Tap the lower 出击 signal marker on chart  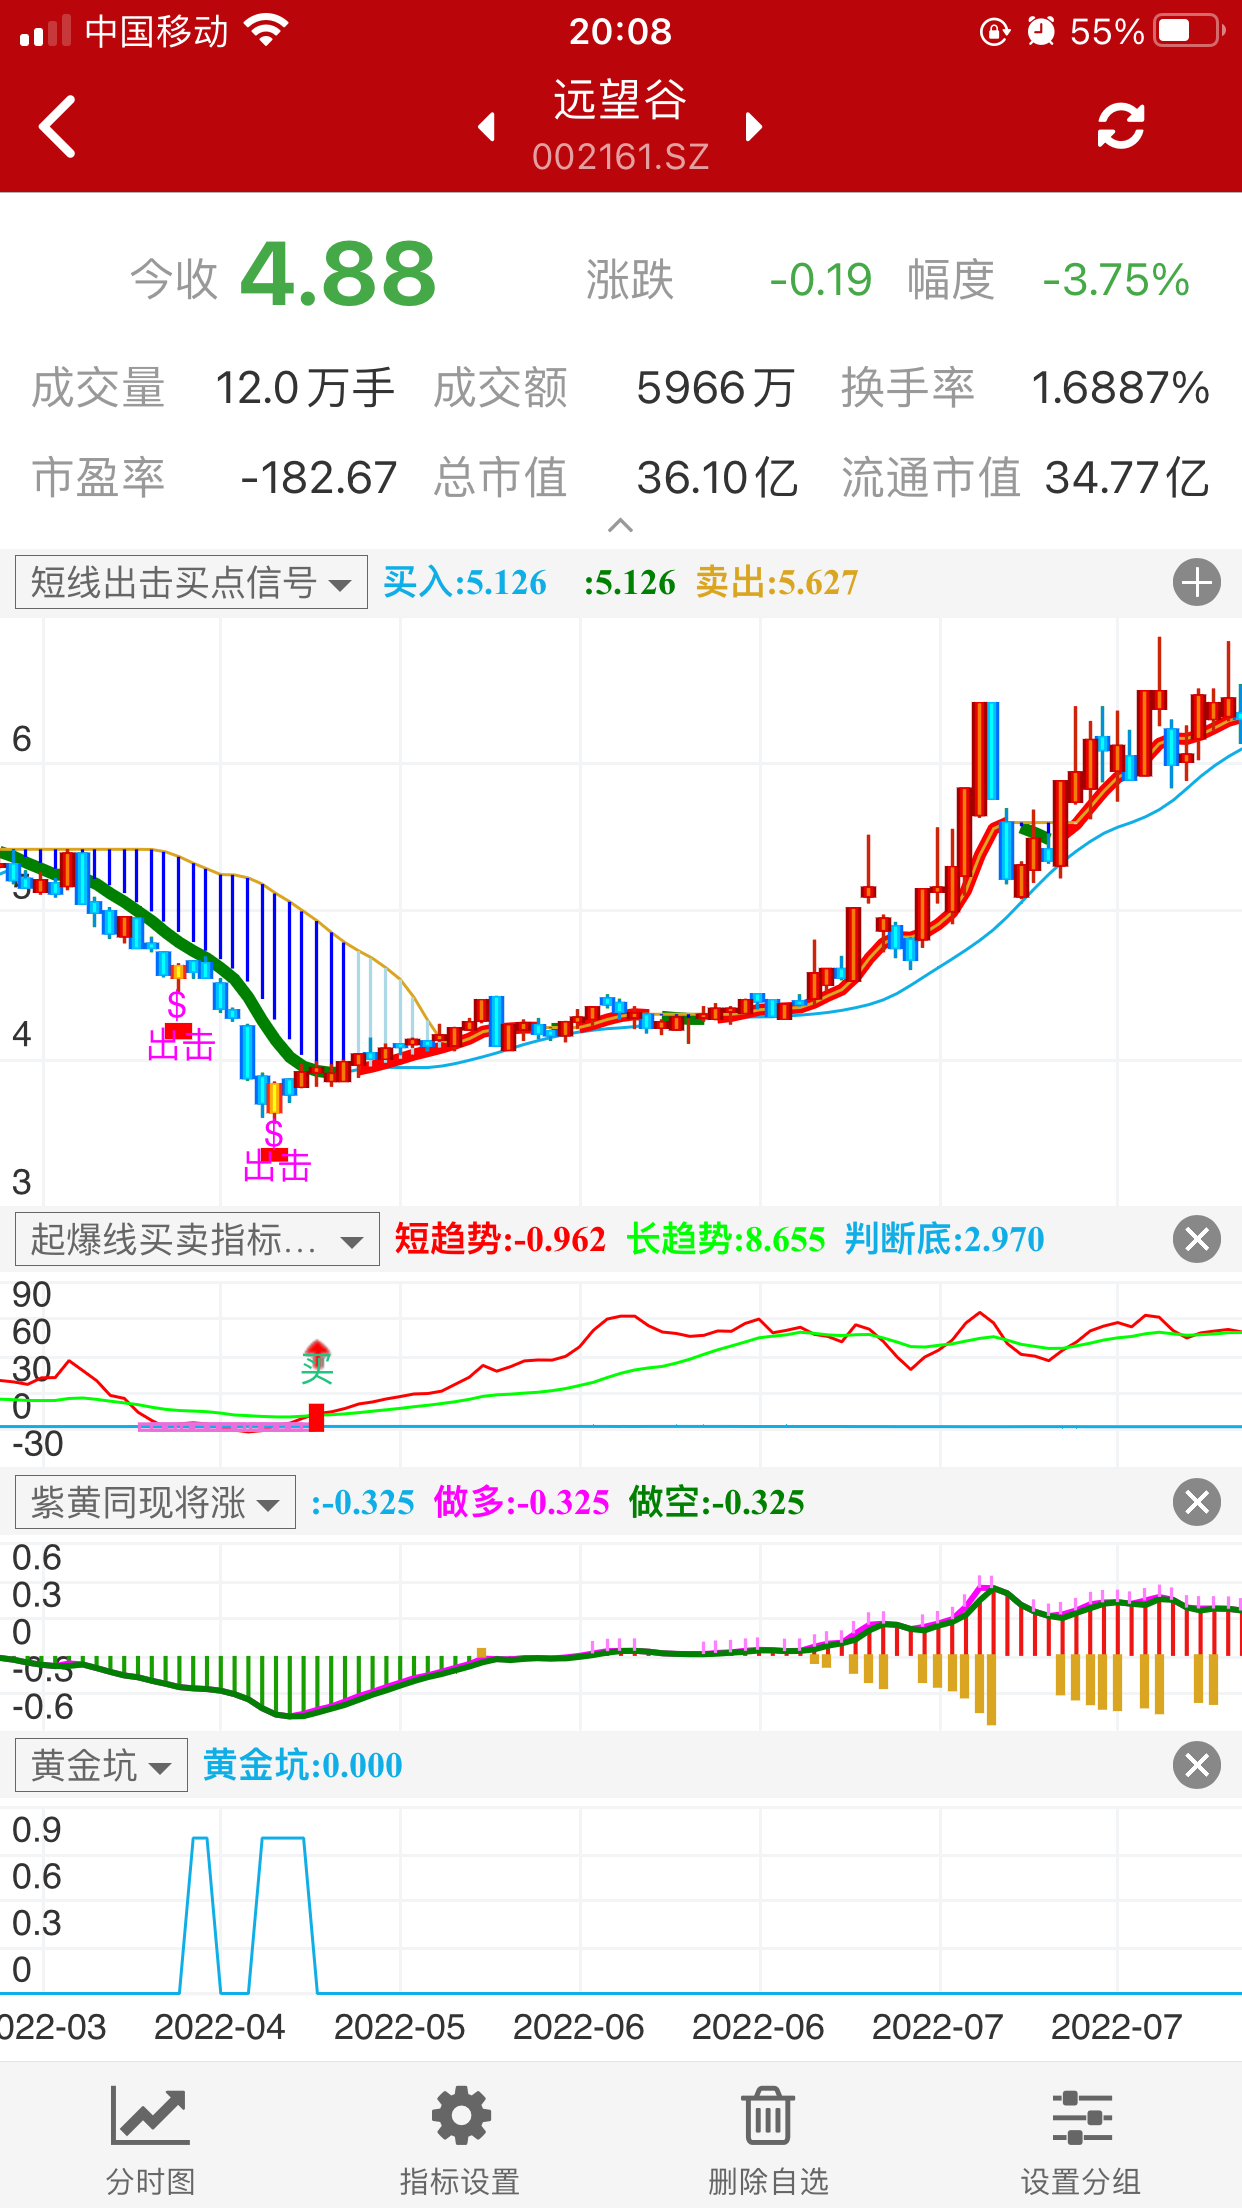[x=277, y=1165]
